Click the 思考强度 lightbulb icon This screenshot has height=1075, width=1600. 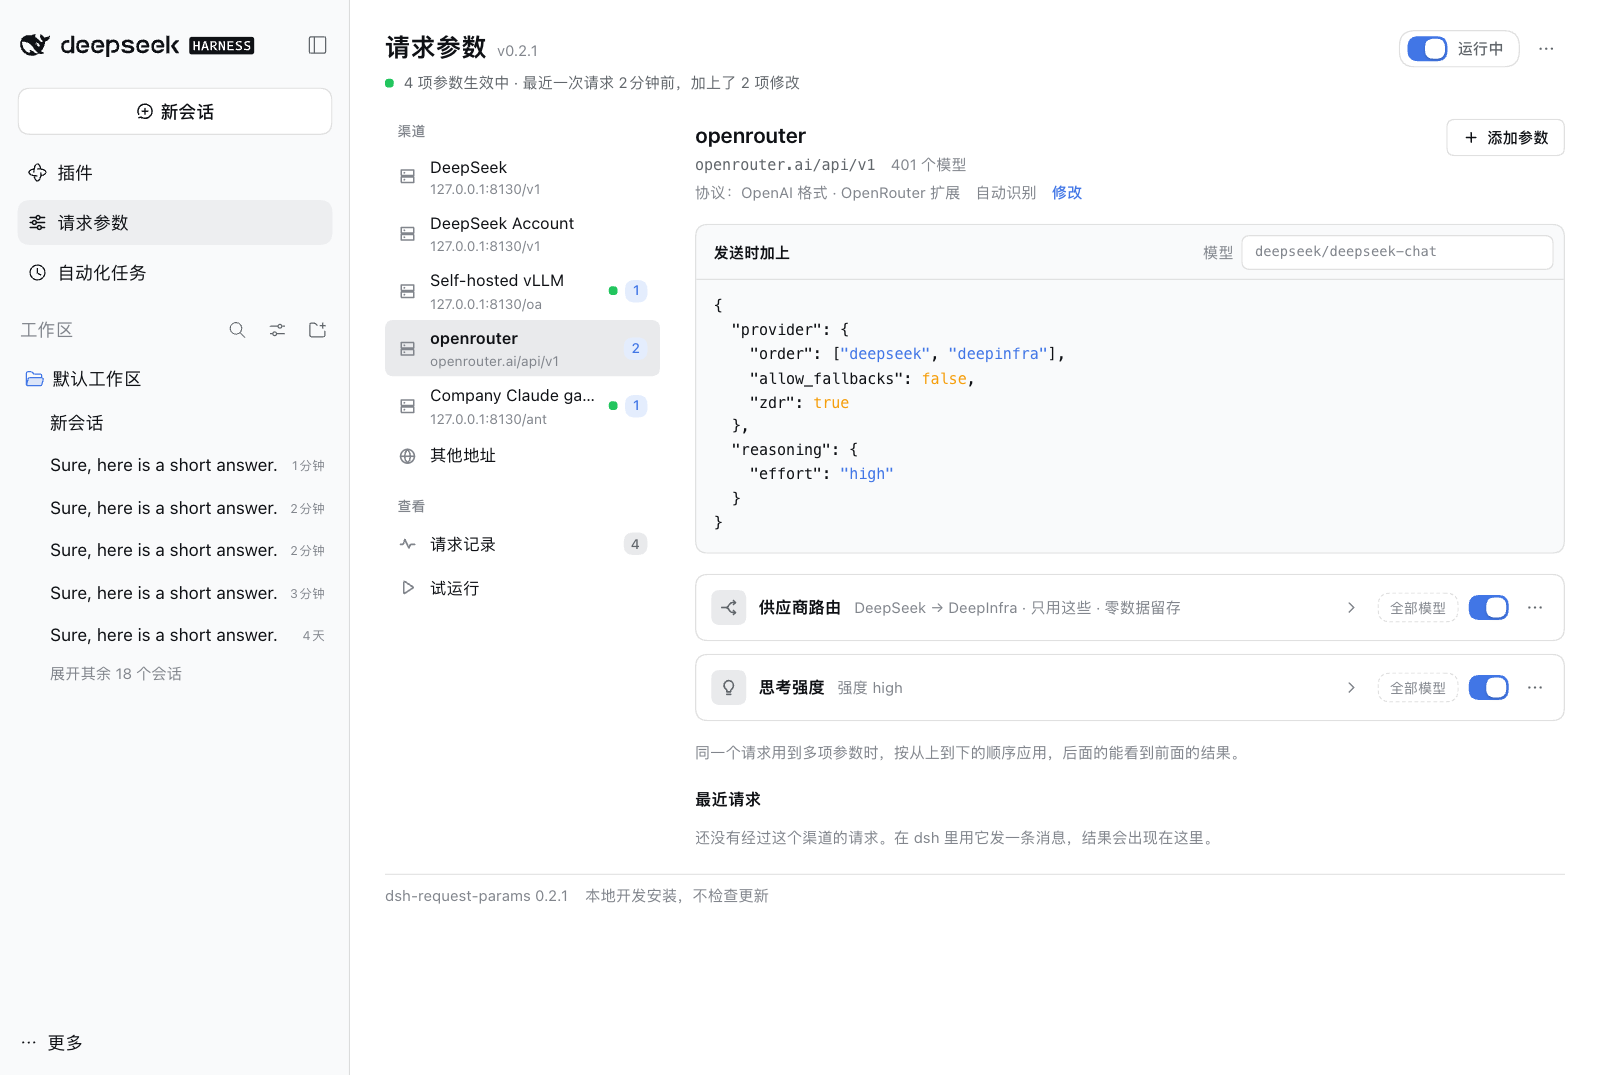pos(729,687)
